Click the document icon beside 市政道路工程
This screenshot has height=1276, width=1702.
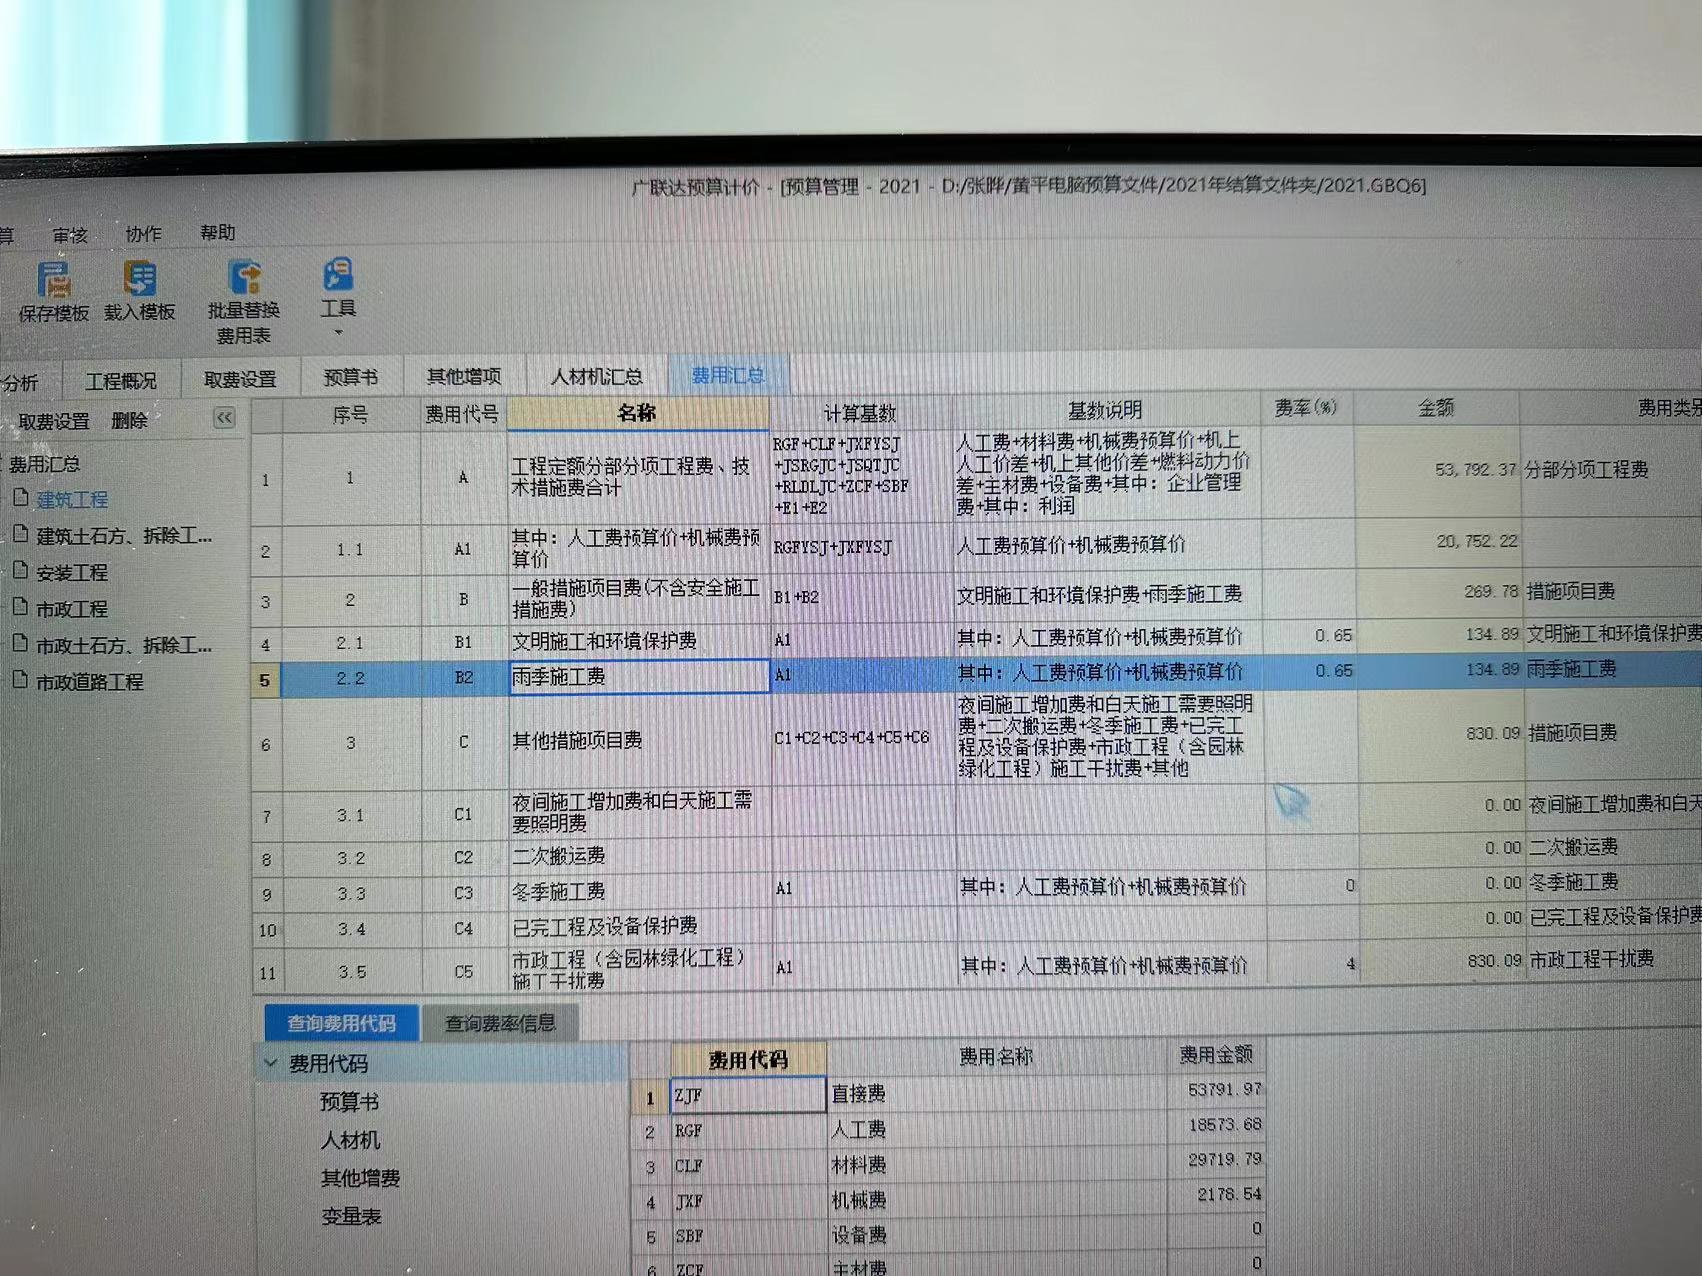coord(20,680)
